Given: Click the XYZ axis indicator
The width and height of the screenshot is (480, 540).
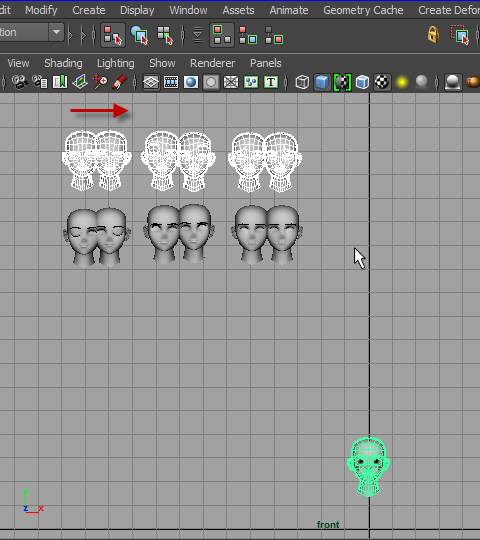Looking at the screenshot, I should 33,502.
